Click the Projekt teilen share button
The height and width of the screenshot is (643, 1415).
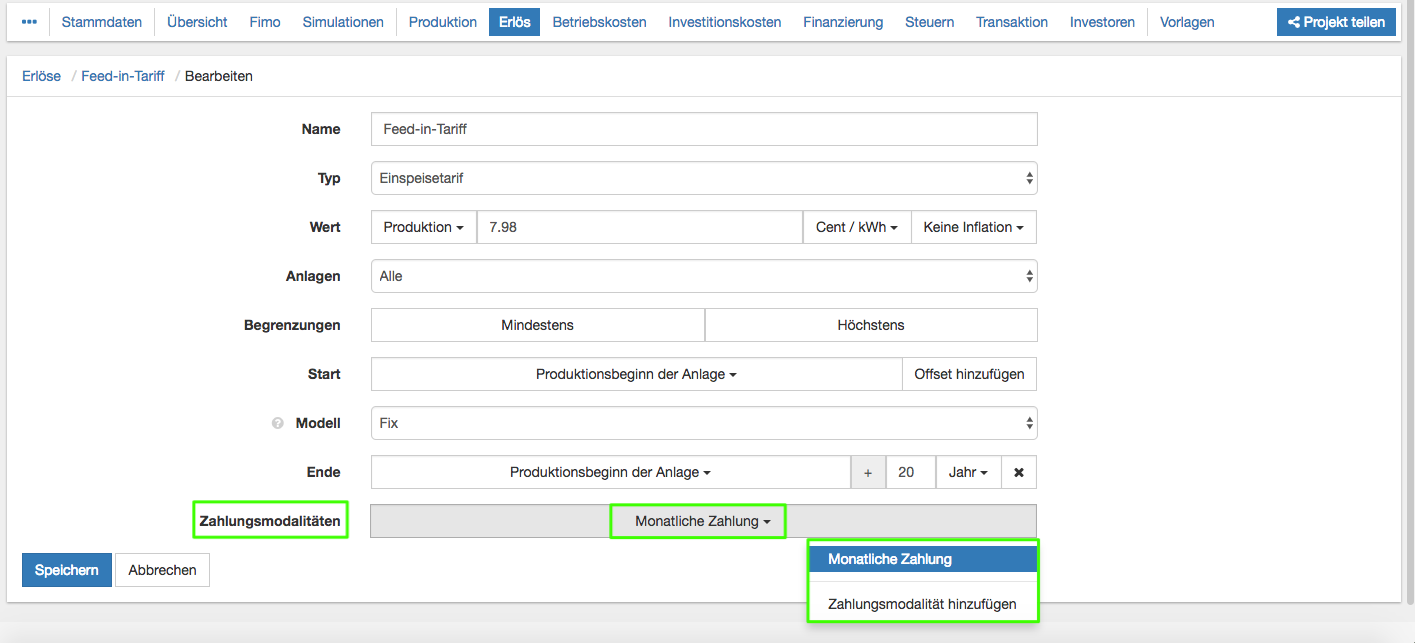click(1335, 22)
